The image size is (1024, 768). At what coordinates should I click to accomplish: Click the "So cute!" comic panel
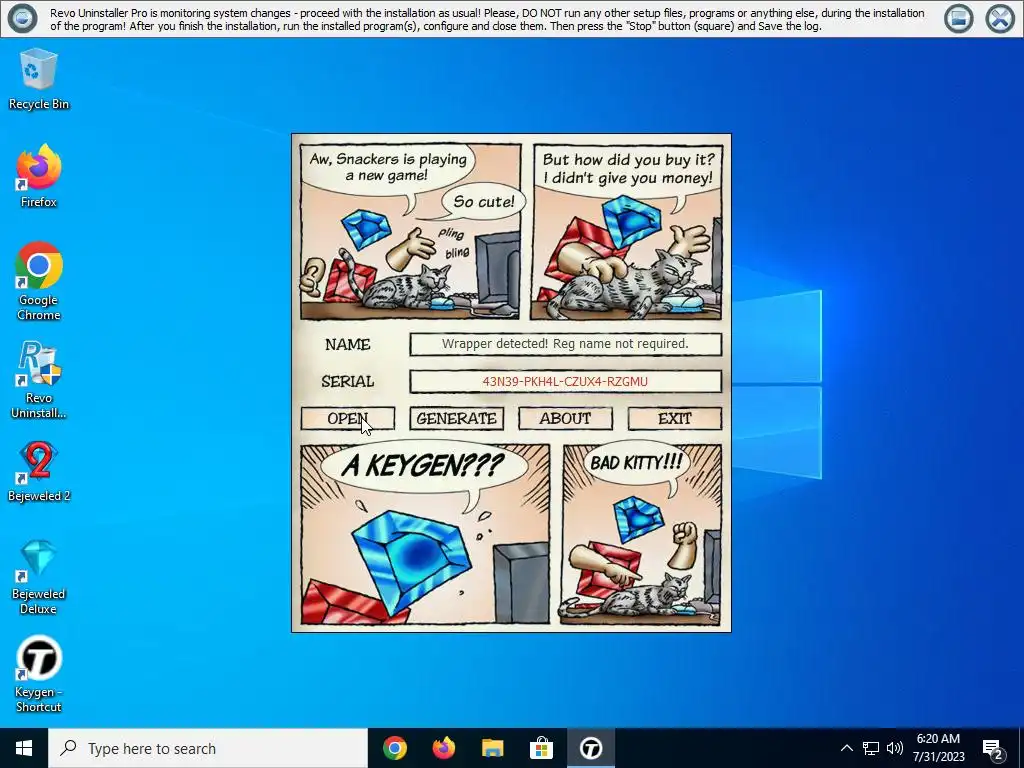click(x=411, y=231)
